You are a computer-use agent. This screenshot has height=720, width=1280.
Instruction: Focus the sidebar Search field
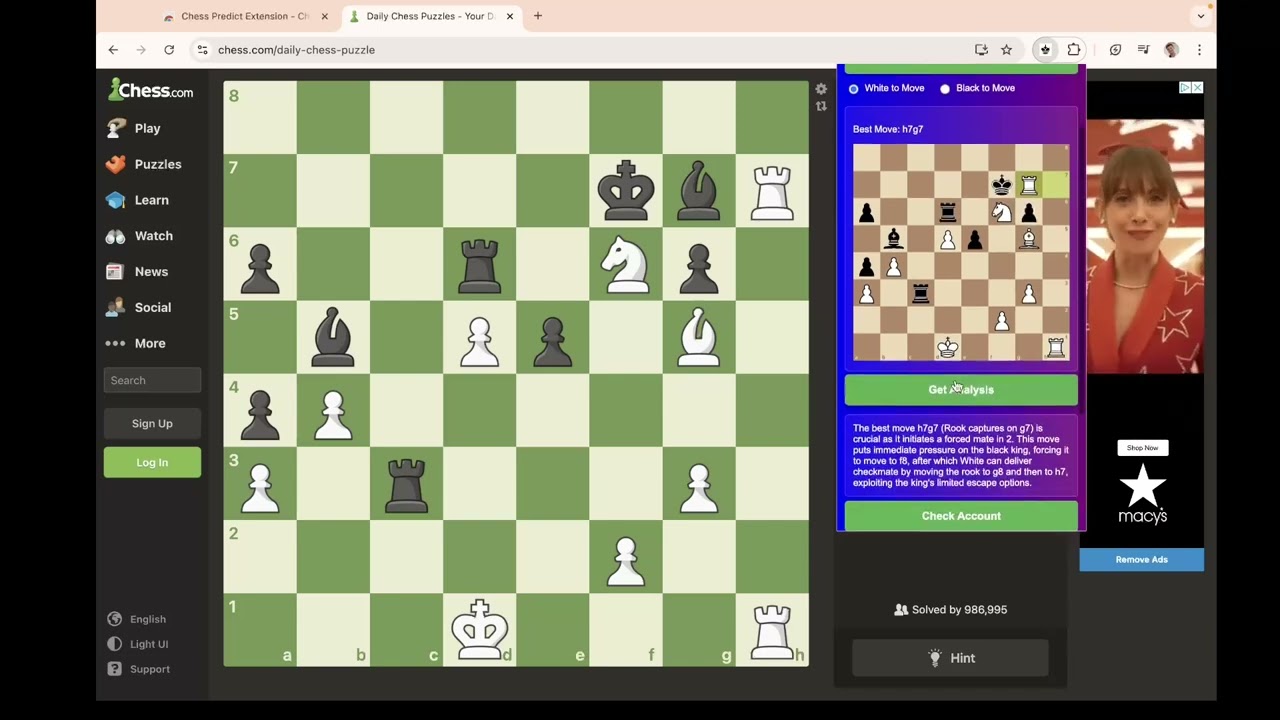pyautogui.click(x=152, y=380)
